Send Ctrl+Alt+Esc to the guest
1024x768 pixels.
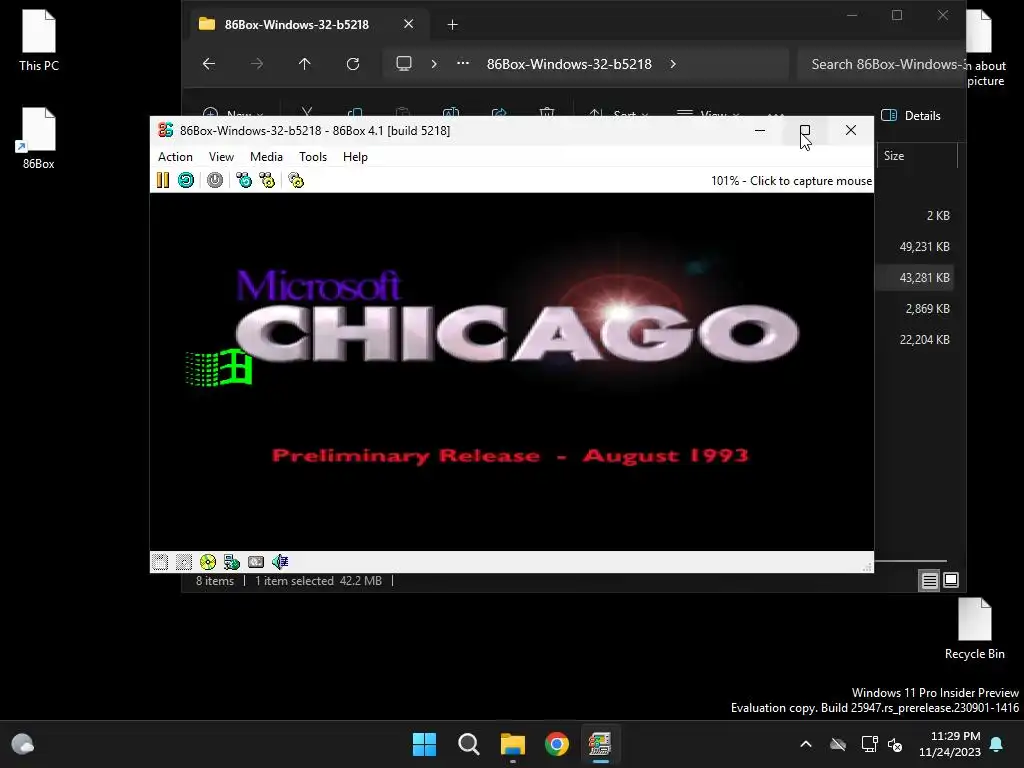click(267, 180)
